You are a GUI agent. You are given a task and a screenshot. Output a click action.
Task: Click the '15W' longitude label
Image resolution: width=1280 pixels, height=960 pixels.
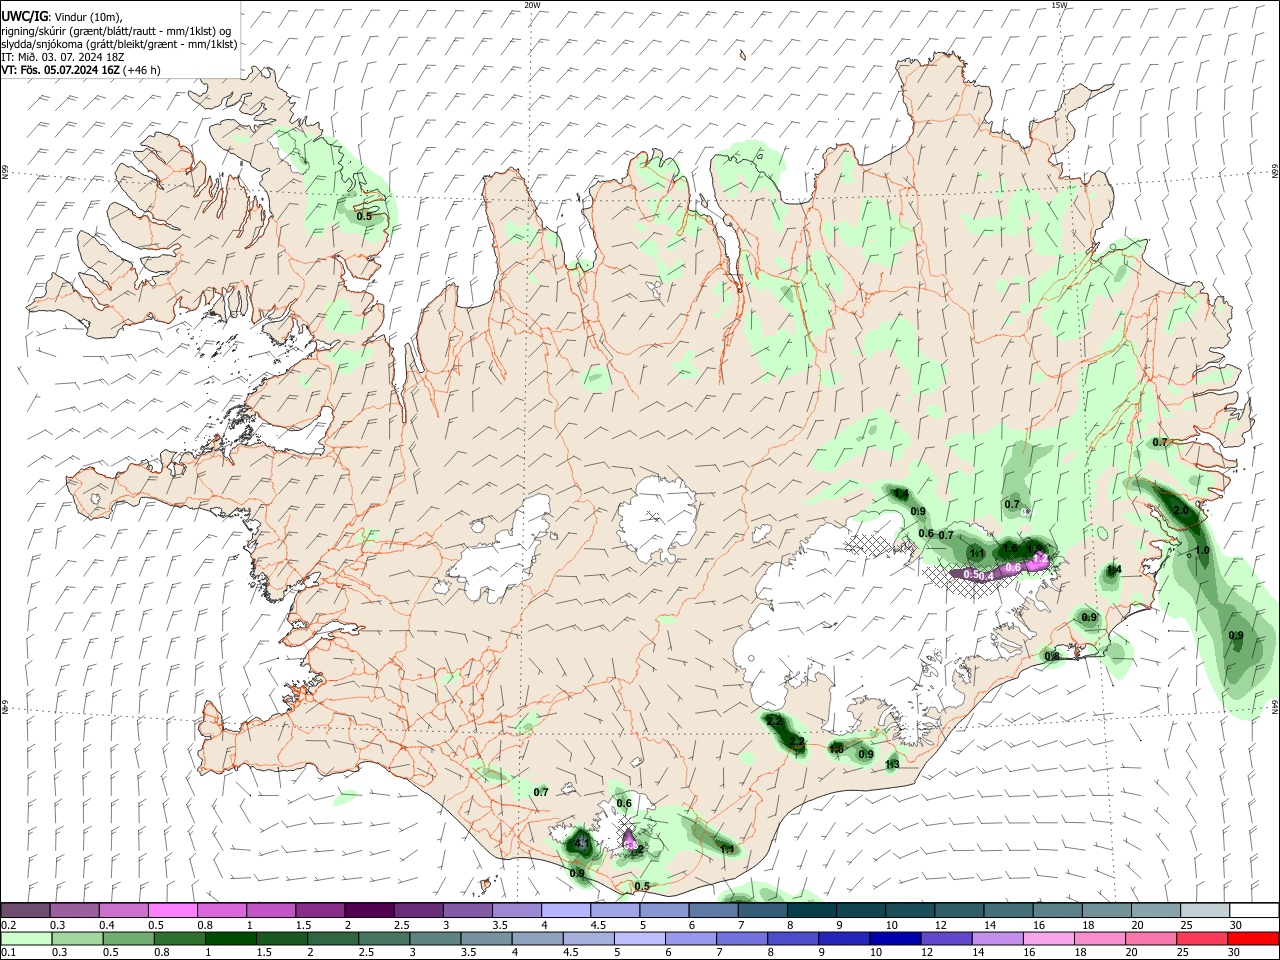pos(1059,5)
